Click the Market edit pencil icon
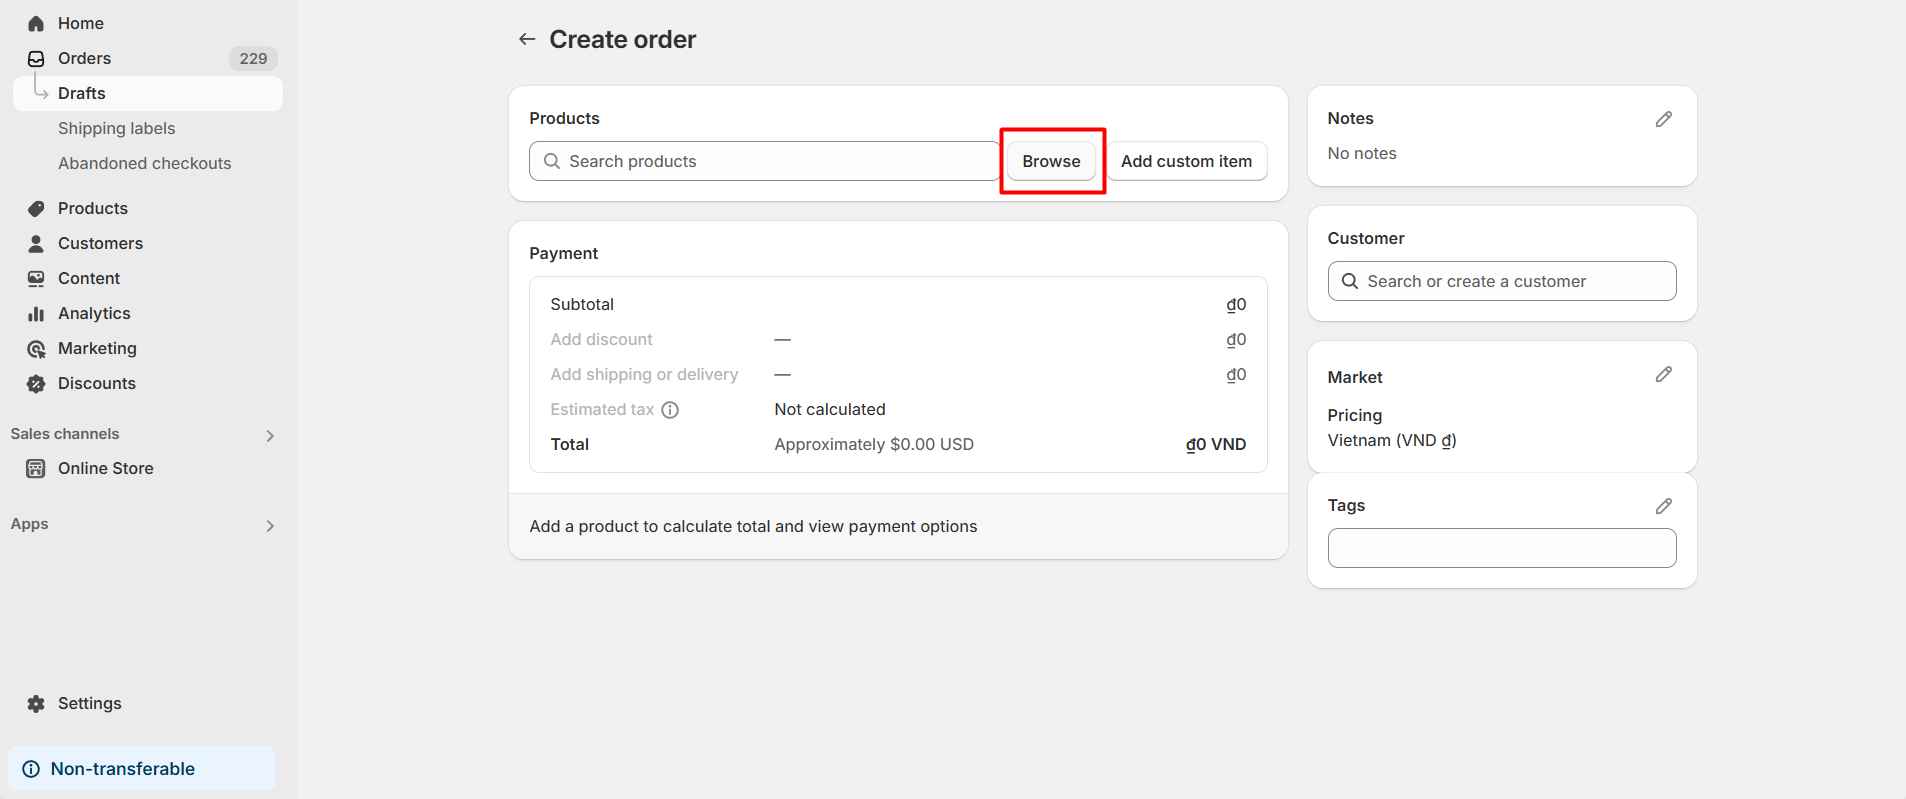 click(x=1663, y=374)
